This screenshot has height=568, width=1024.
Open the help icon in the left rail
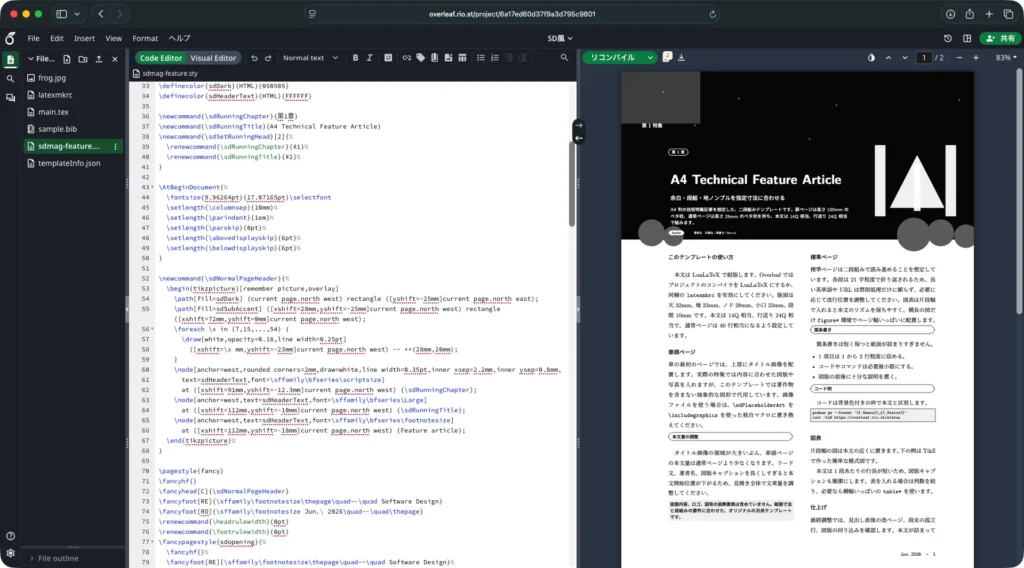point(10,536)
